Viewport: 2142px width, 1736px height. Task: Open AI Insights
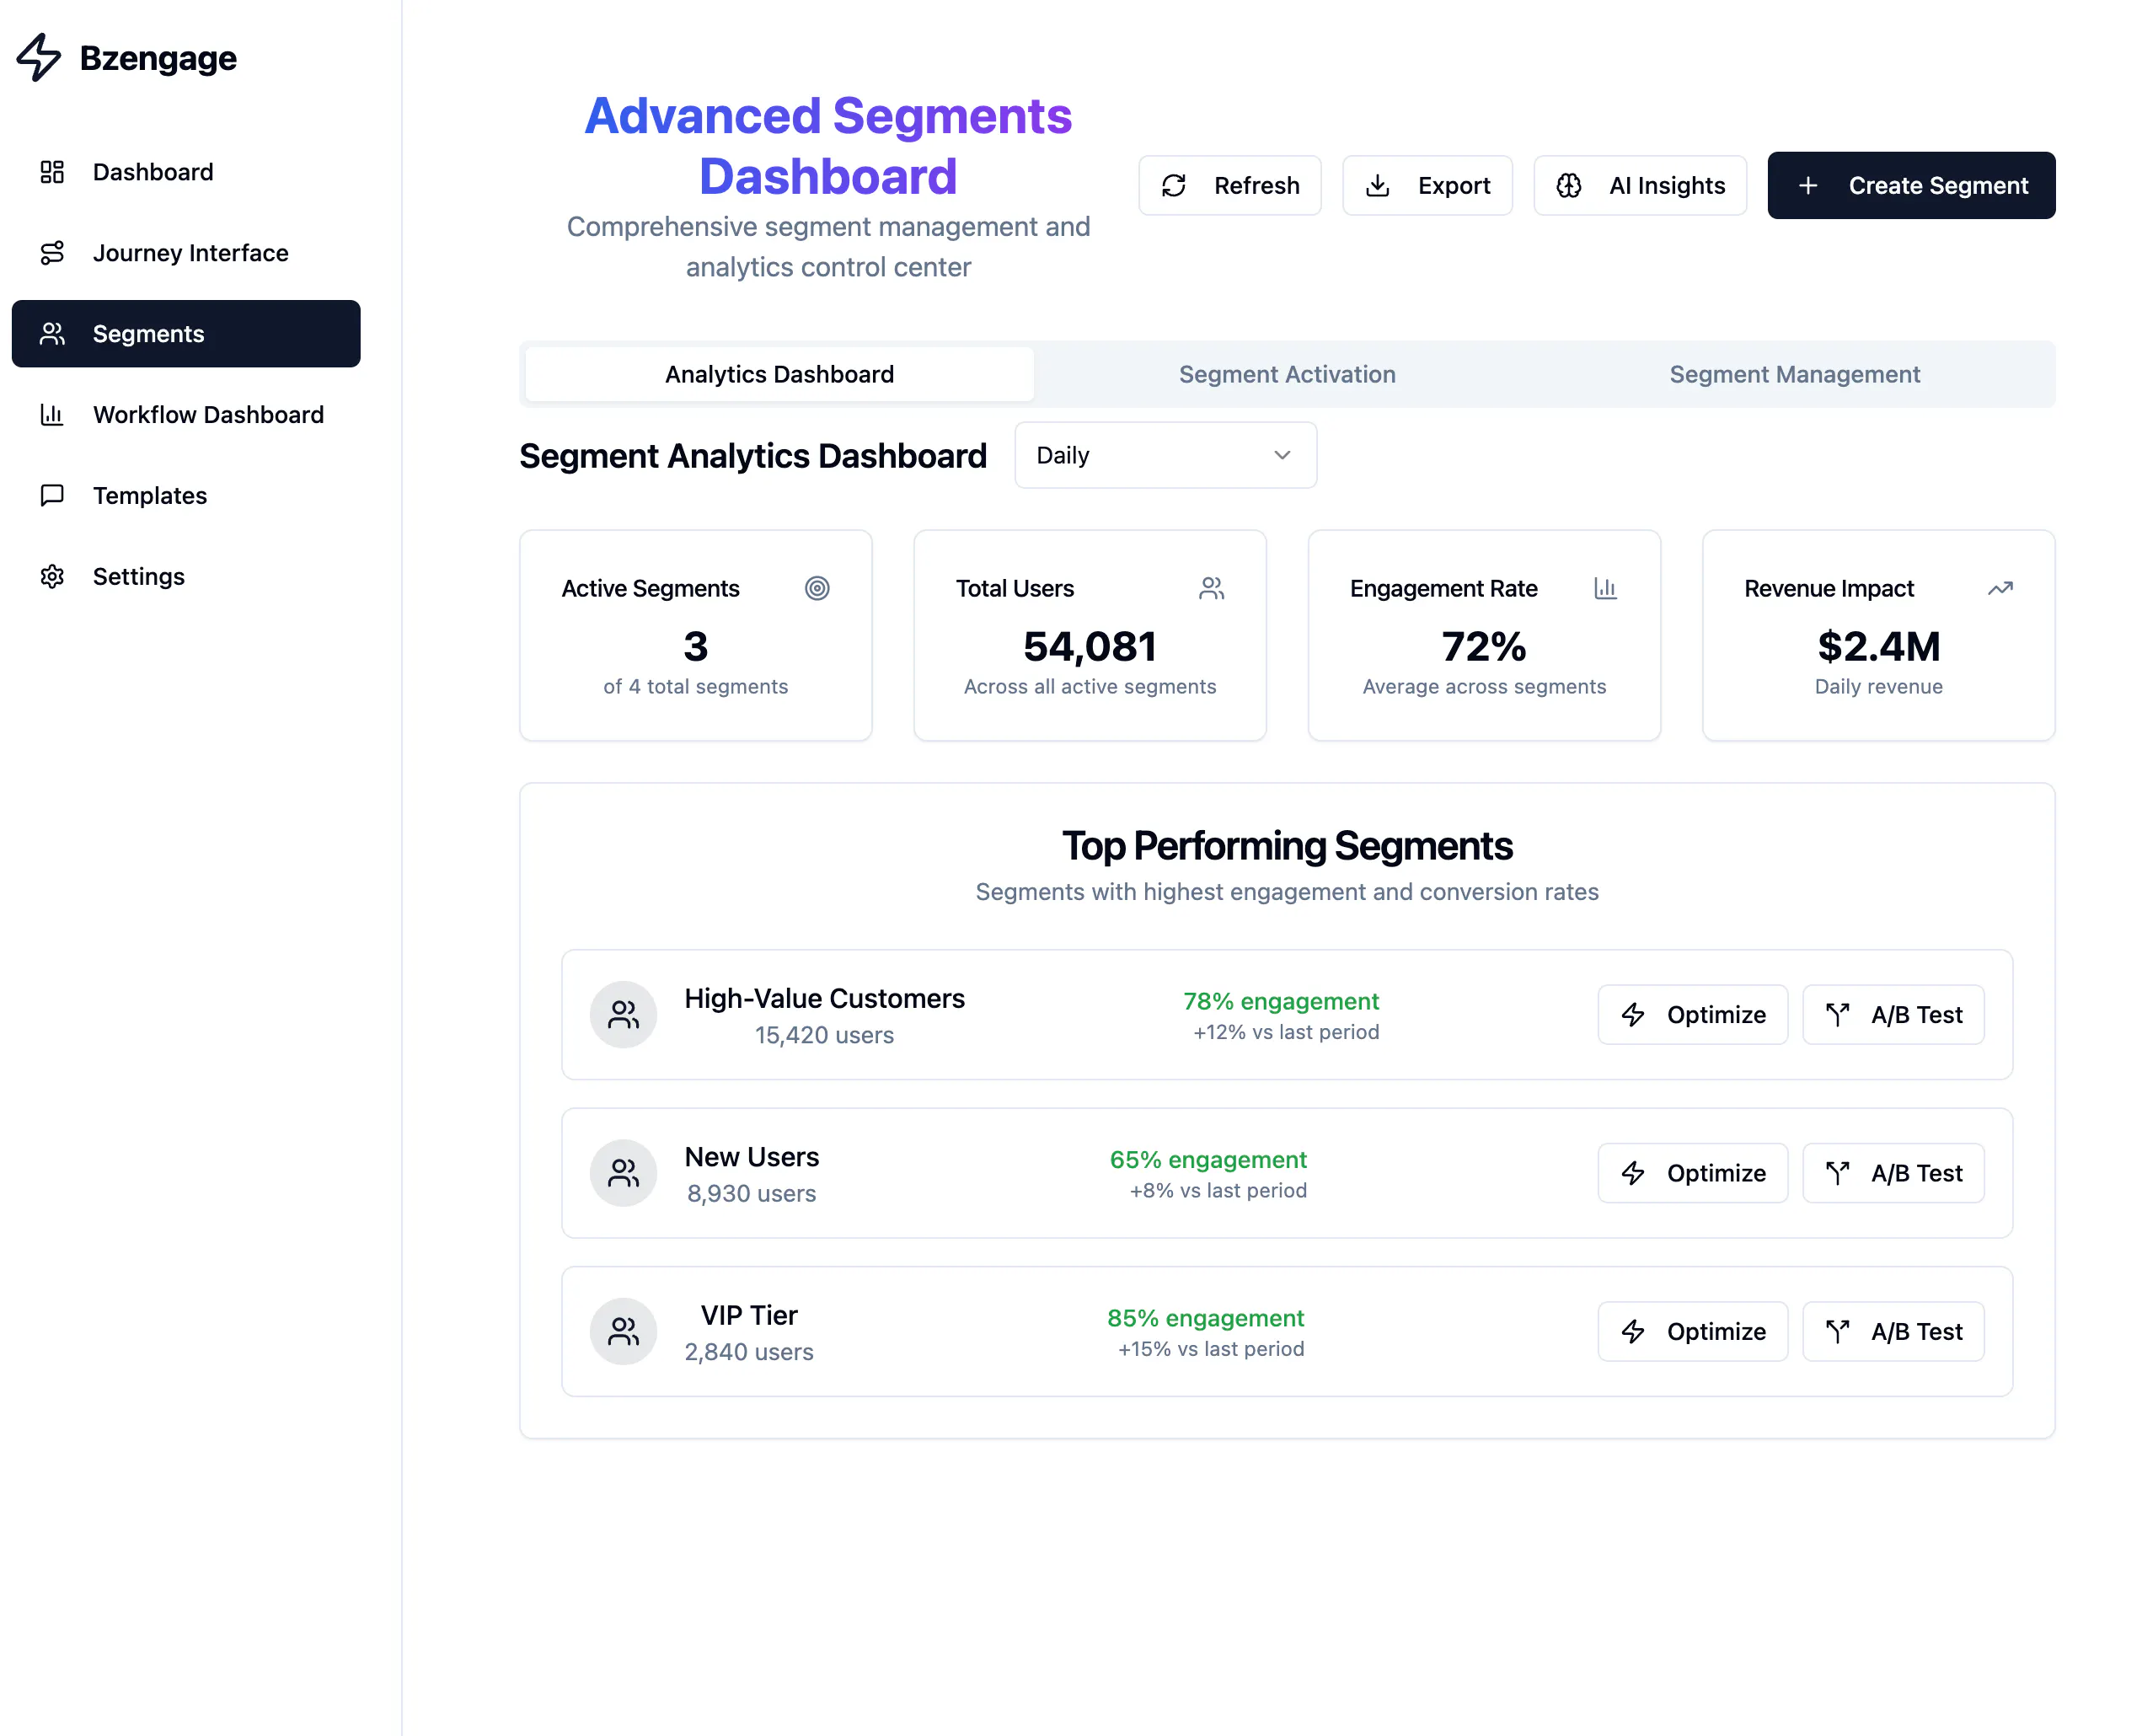pos(1640,185)
